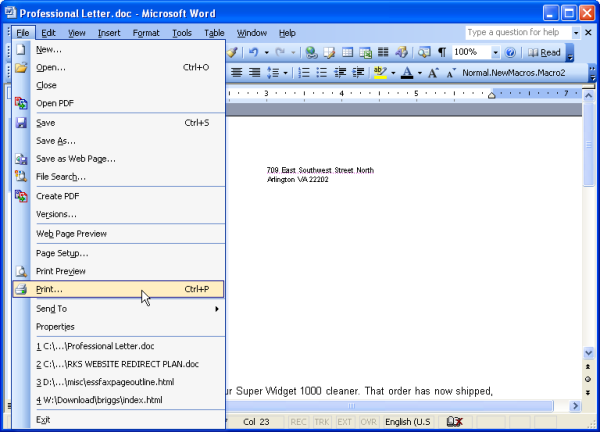Click the Word document icon in title bar
The width and height of the screenshot is (600, 432).
[x=11, y=13]
